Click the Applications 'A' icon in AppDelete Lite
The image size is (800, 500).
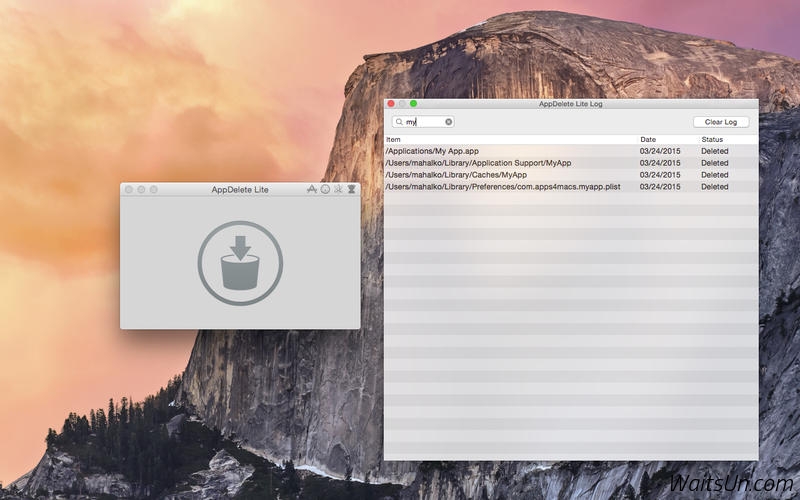pos(312,189)
